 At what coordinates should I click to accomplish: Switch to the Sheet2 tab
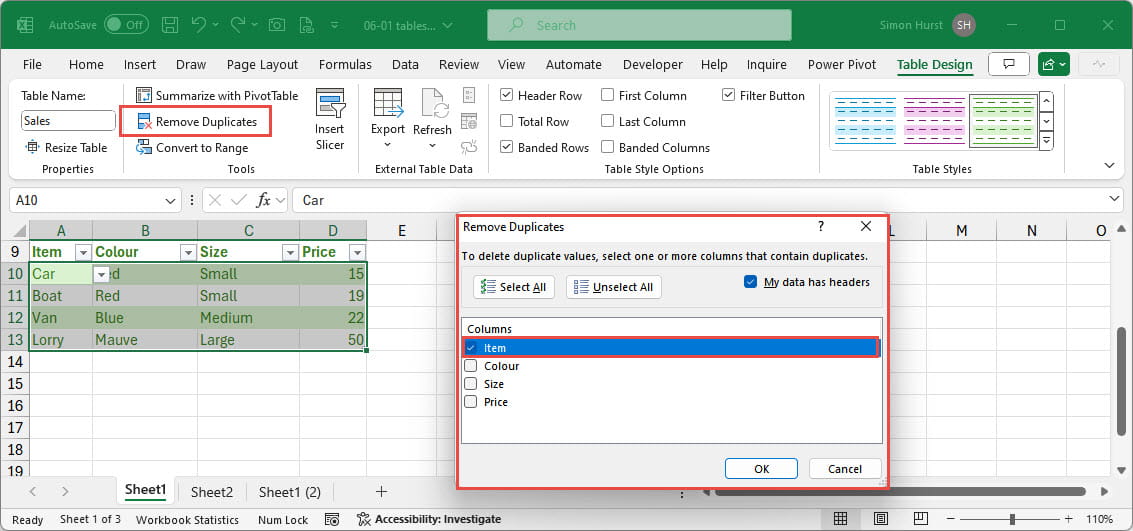tap(212, 492)
